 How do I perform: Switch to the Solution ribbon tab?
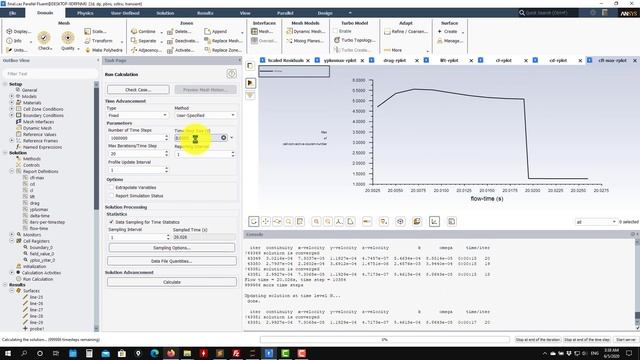click(x=165, y=13)
